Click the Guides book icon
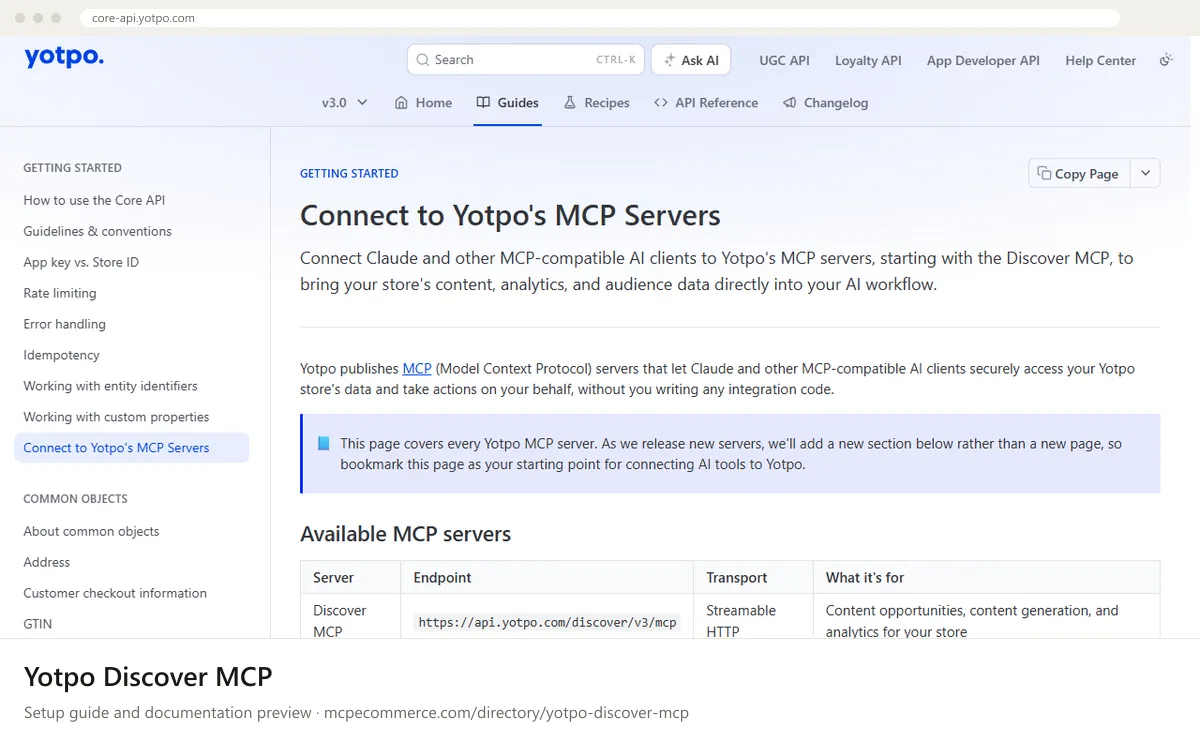 pyautogui.click(x=483, y=102)
